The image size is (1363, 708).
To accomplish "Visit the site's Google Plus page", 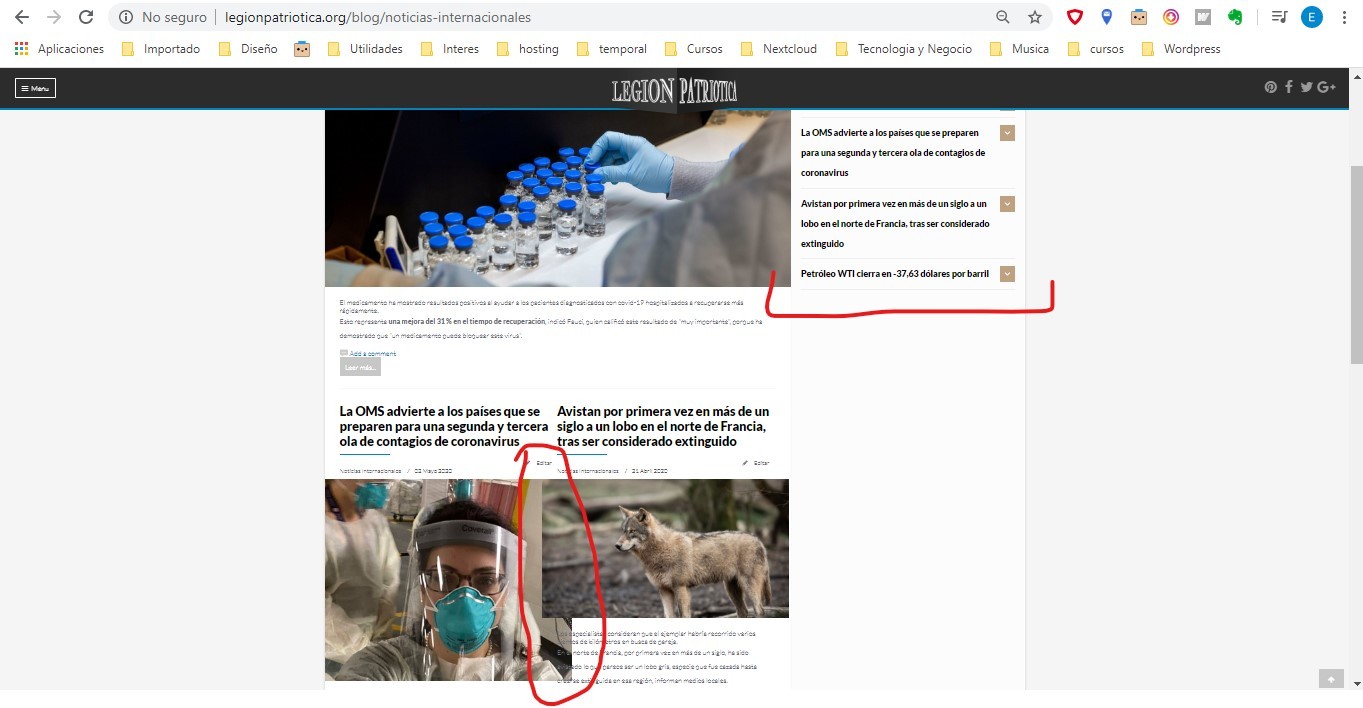I will [x=1326, y=87].
